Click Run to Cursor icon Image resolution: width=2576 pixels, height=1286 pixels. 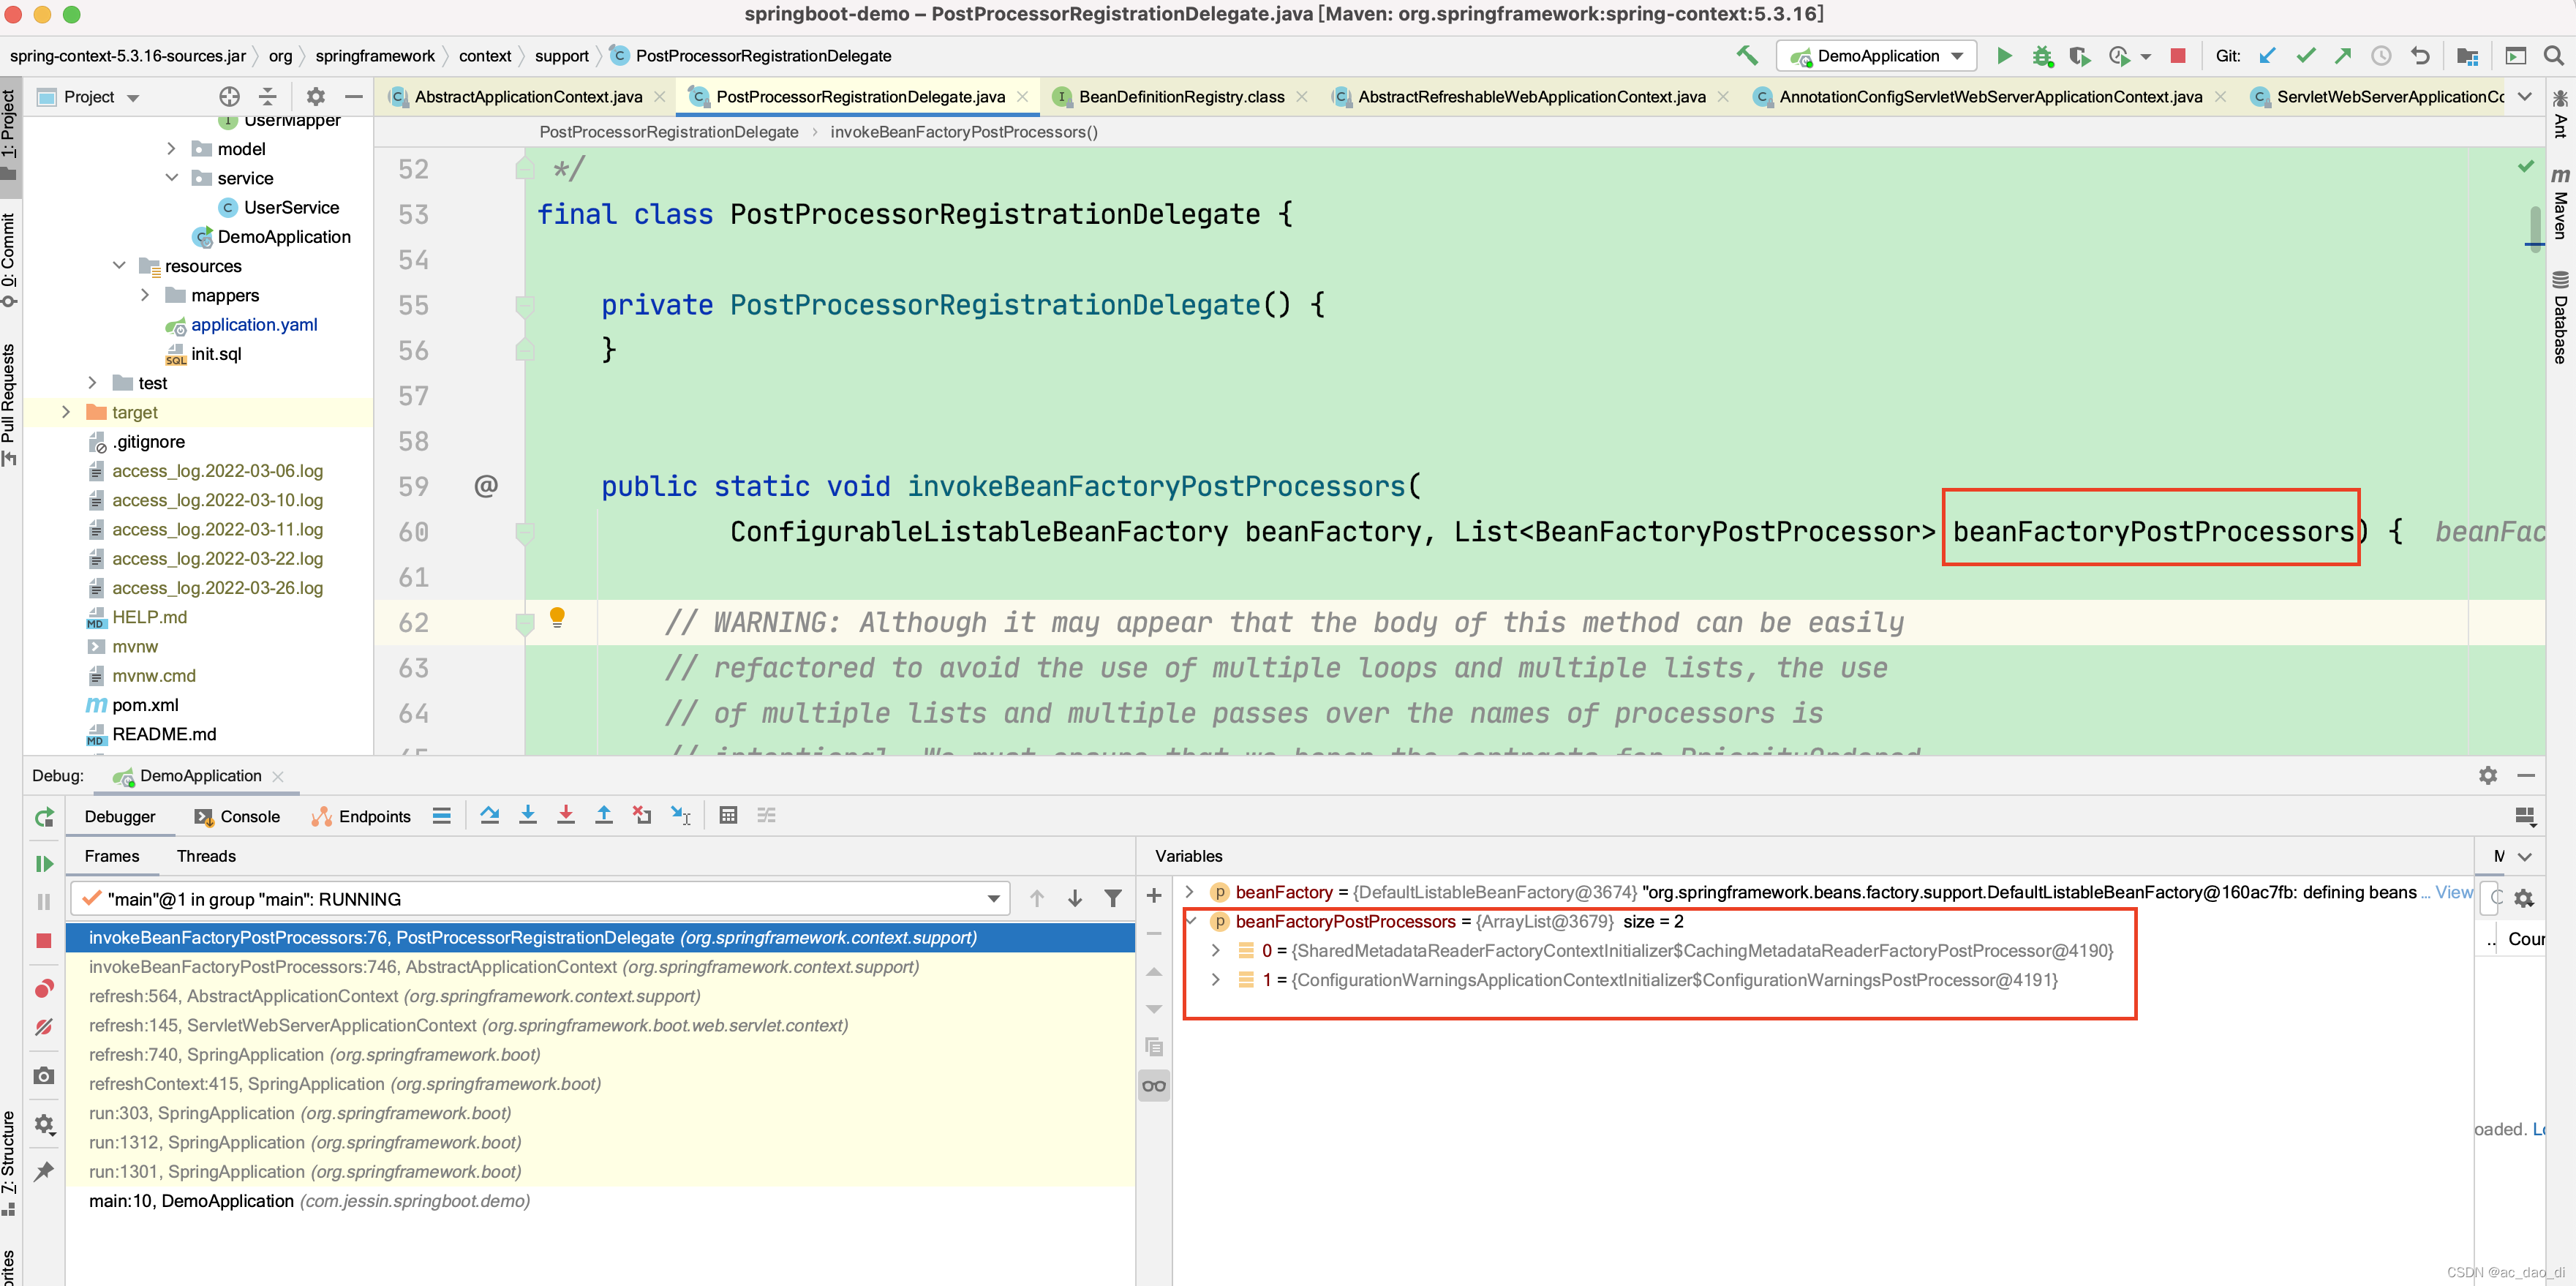(x=681, y=815)
